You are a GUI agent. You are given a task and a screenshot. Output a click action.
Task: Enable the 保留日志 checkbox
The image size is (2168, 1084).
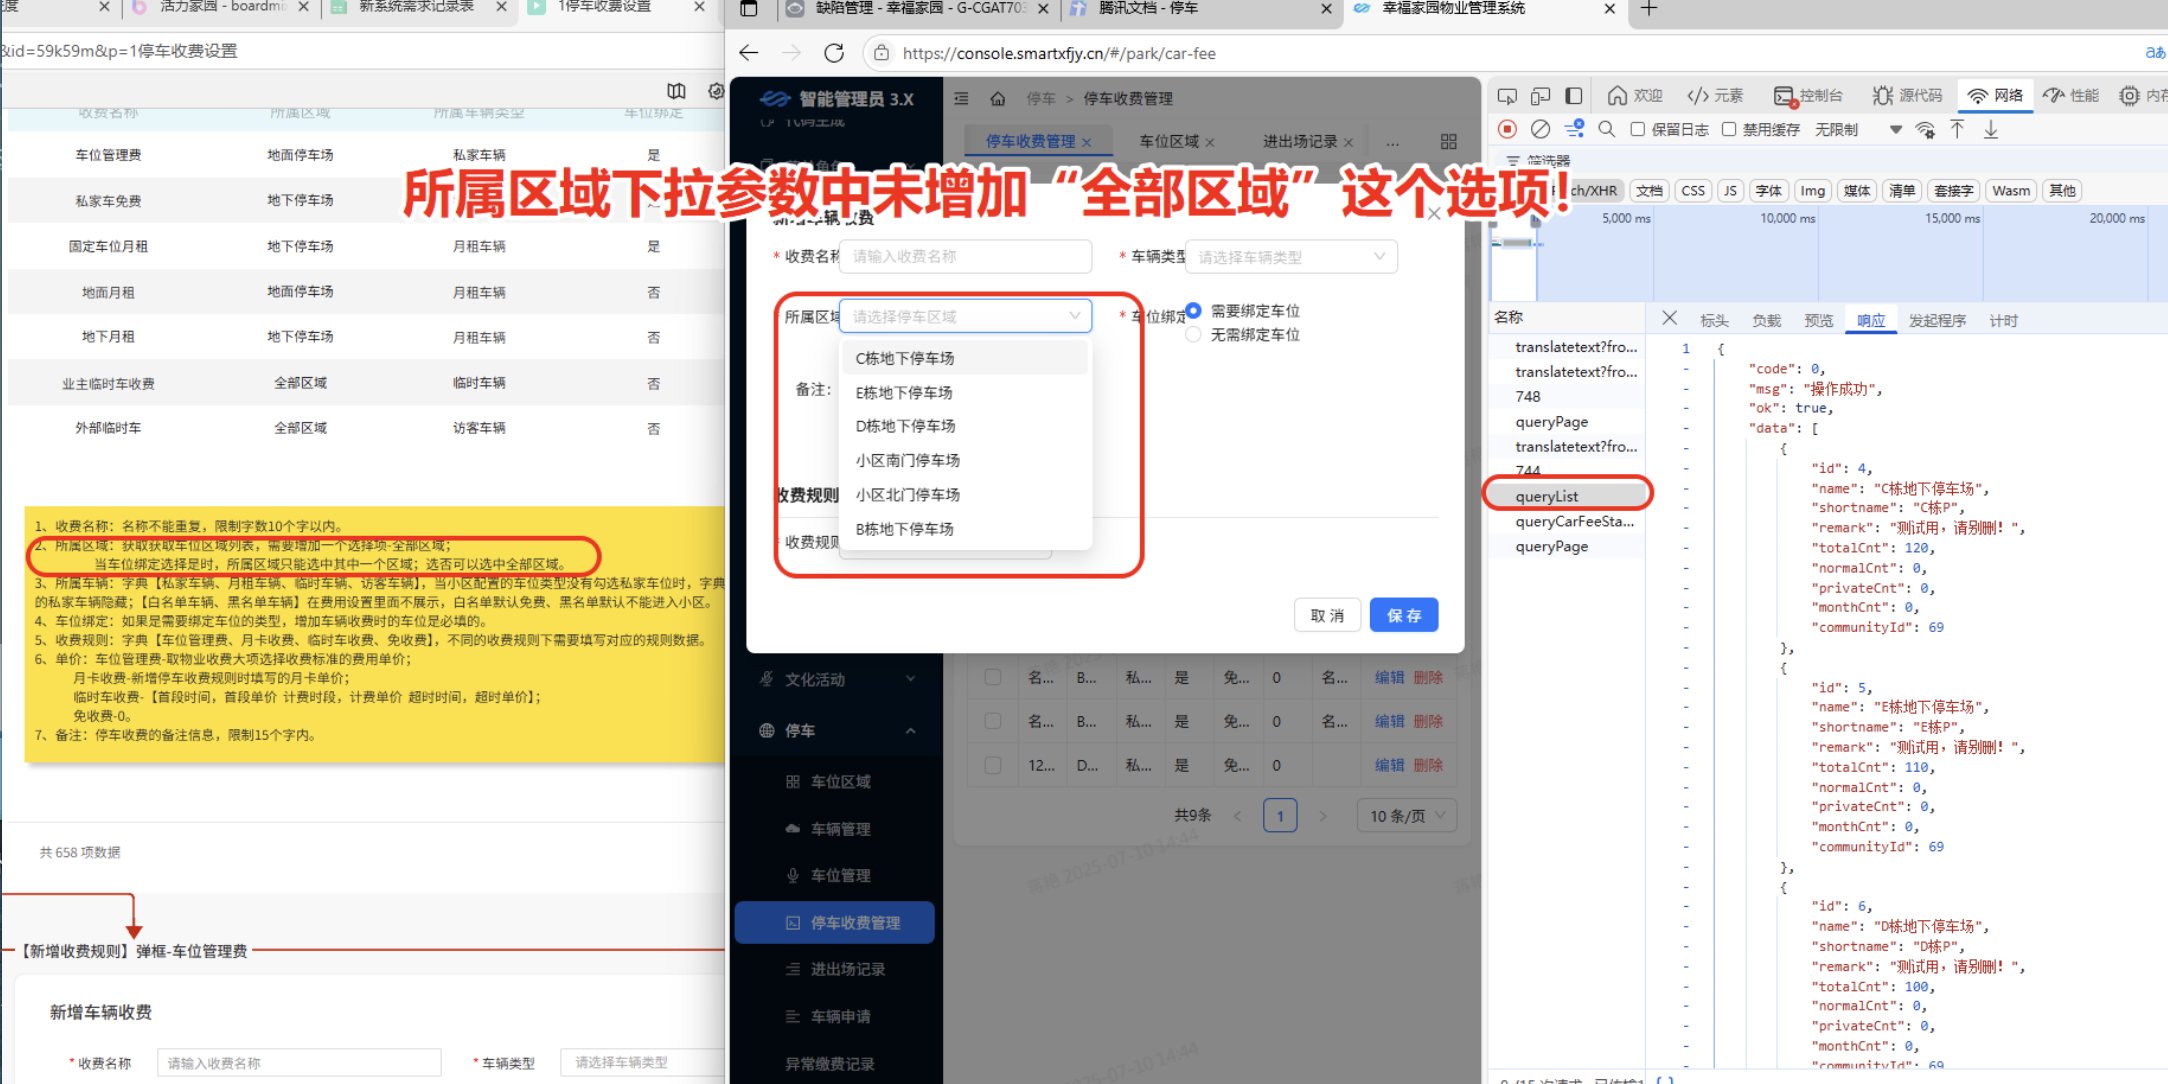coord(1638,129)
